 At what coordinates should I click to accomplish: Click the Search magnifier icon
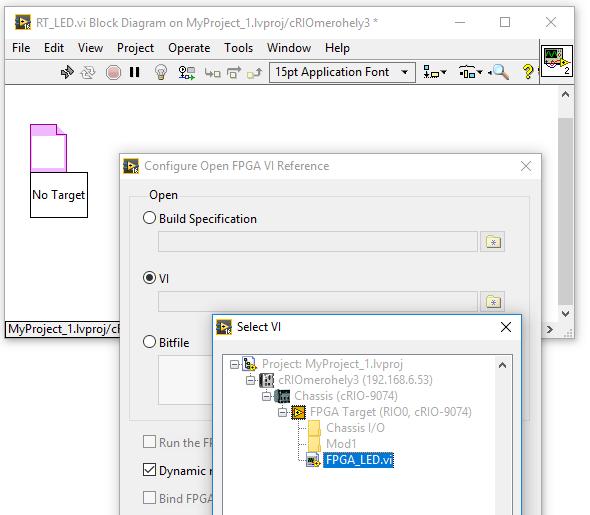[500, 71]
